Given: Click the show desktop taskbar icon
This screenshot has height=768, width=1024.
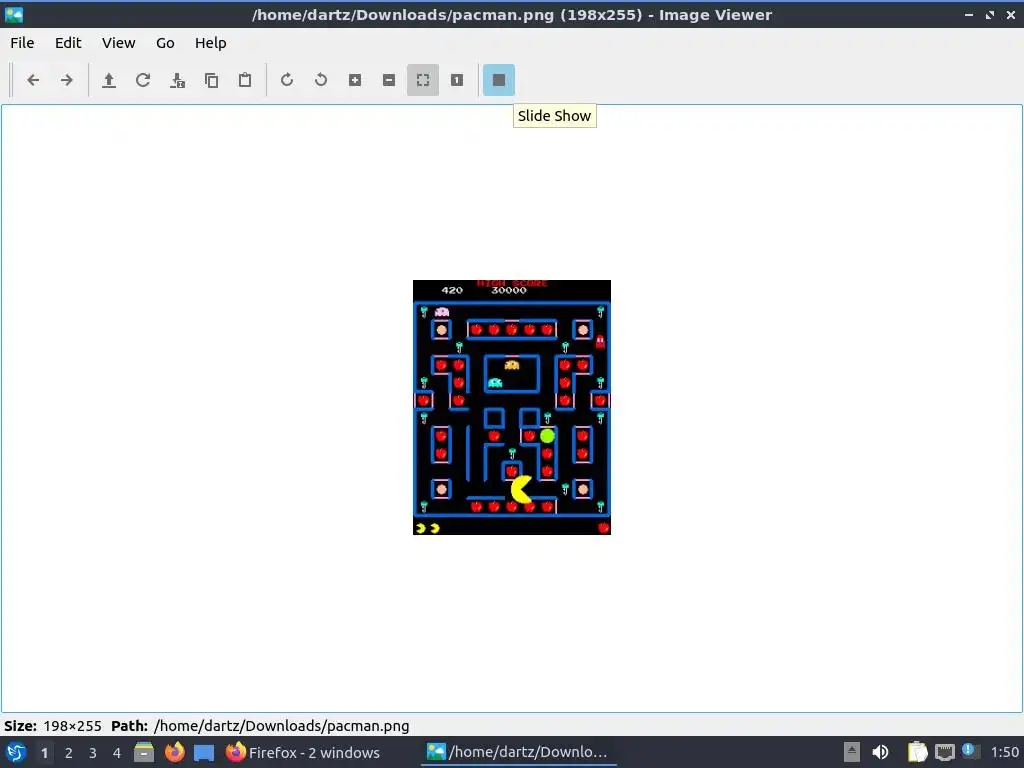Looking at the screenshot, I should pos(204,752).
